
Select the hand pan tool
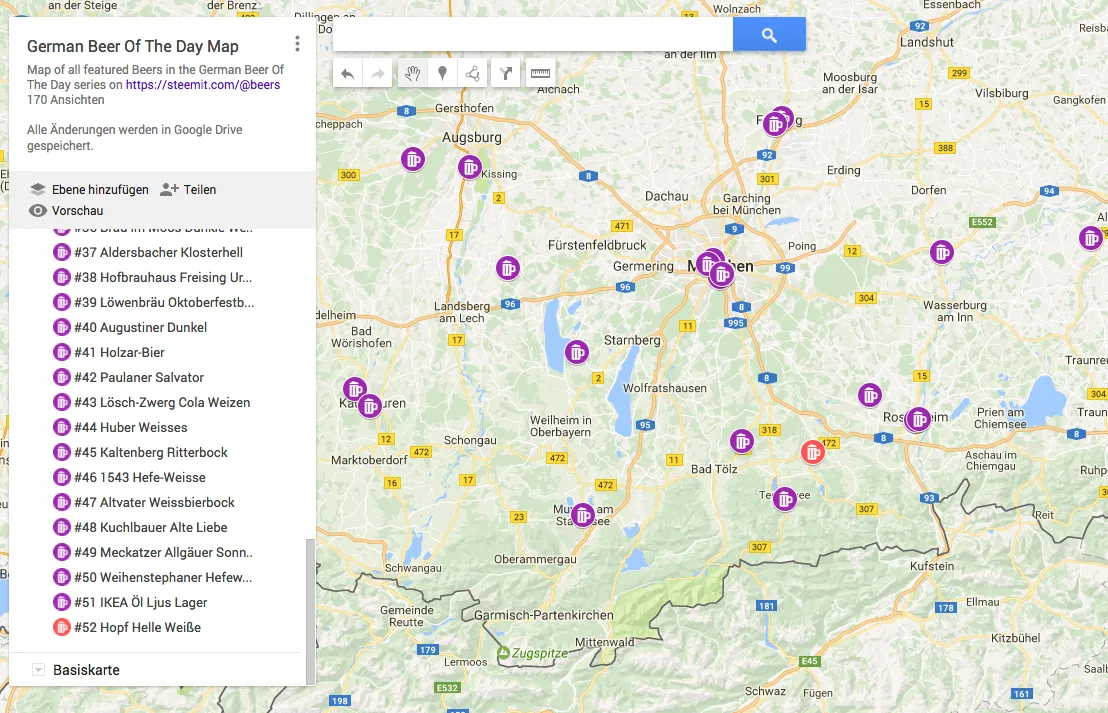413,73
